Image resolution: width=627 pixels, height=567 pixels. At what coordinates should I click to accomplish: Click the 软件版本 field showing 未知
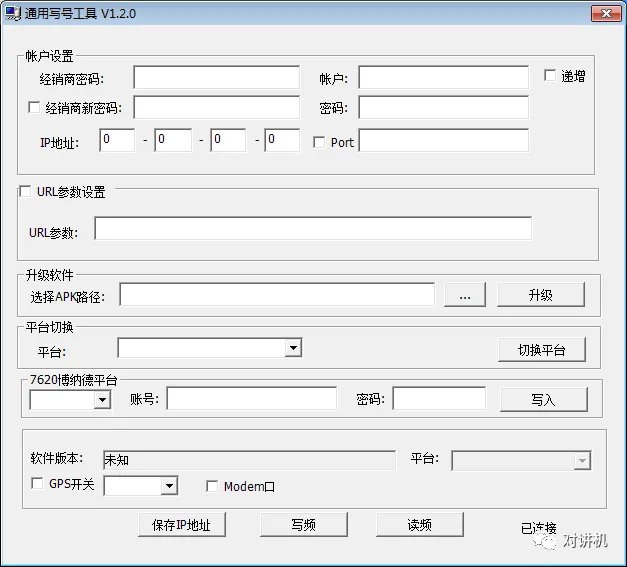coord(250,460)
